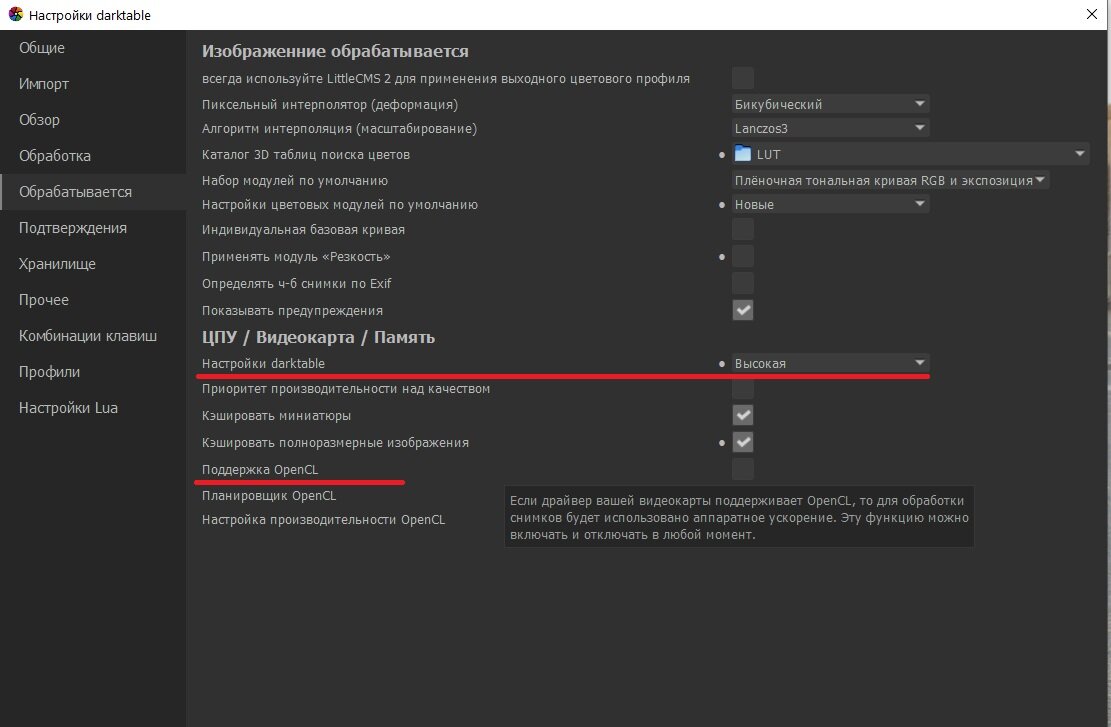The height and width of the screenshot is (727, 1111).
Task: Uncheck Показывать предупреждения checkbox
Action: tap(743, 310)
